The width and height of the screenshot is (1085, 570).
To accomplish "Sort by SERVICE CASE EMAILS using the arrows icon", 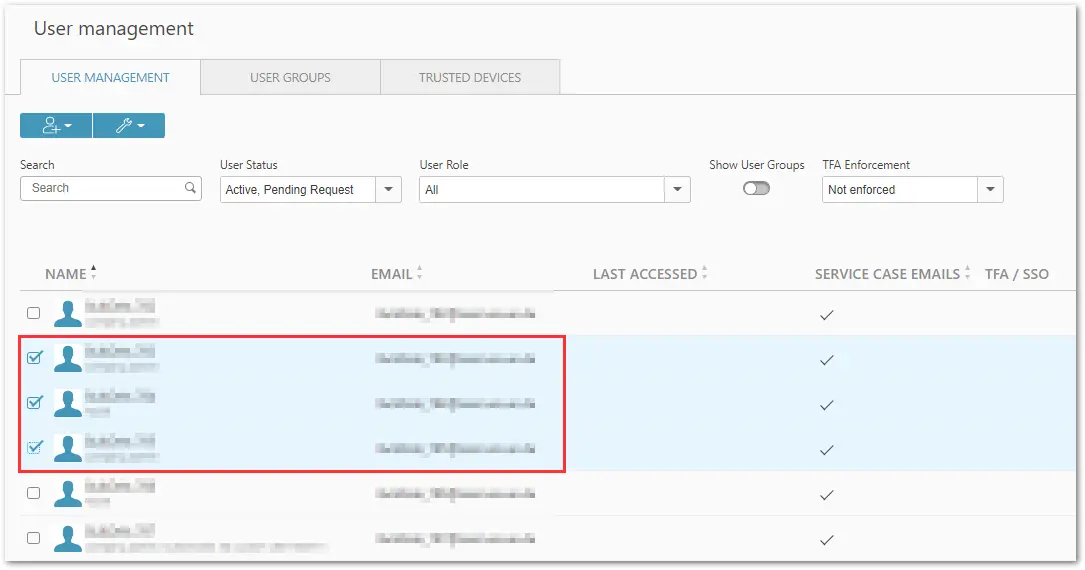I will [x=967, y=274].
